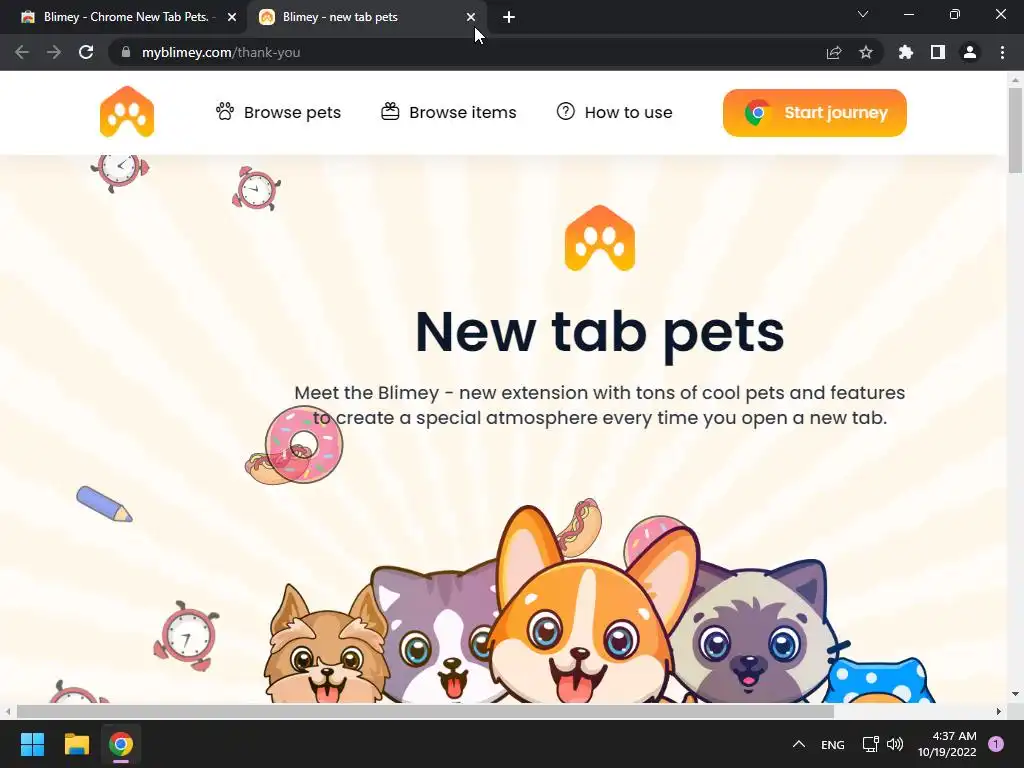Close the Blimey - Chrome New Tab Pets tab
The width and height of the screenshot is (1024, 768).
click(232, 17)
